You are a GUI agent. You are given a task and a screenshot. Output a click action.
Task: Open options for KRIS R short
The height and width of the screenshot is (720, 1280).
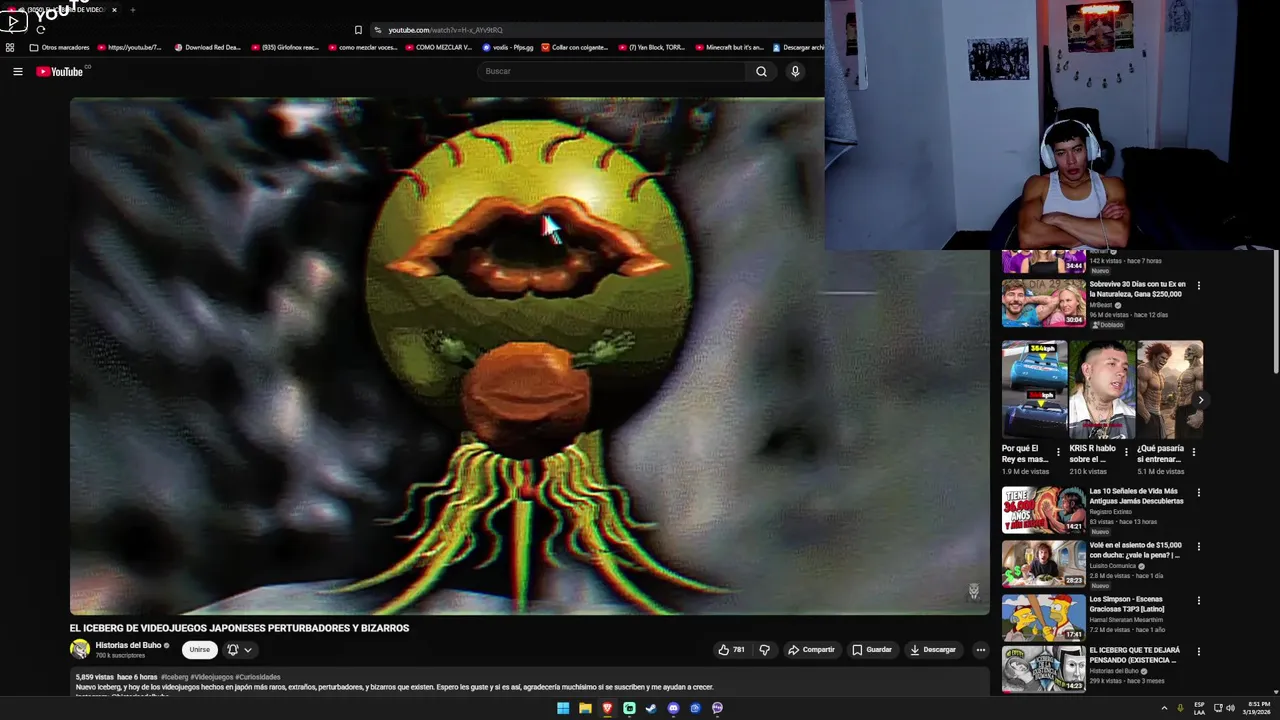tap(1126, 452)
